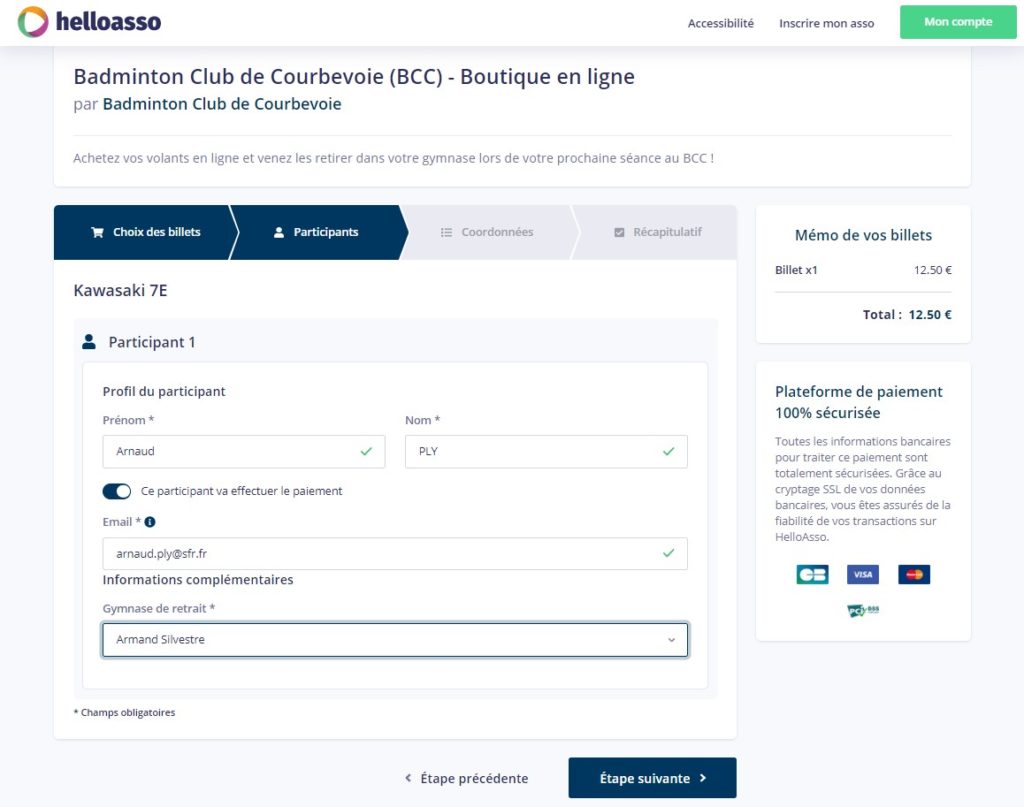Click the 'Billet x1' memo line
This screenshot has width=1024, height=807.
[x=863, y=270]
